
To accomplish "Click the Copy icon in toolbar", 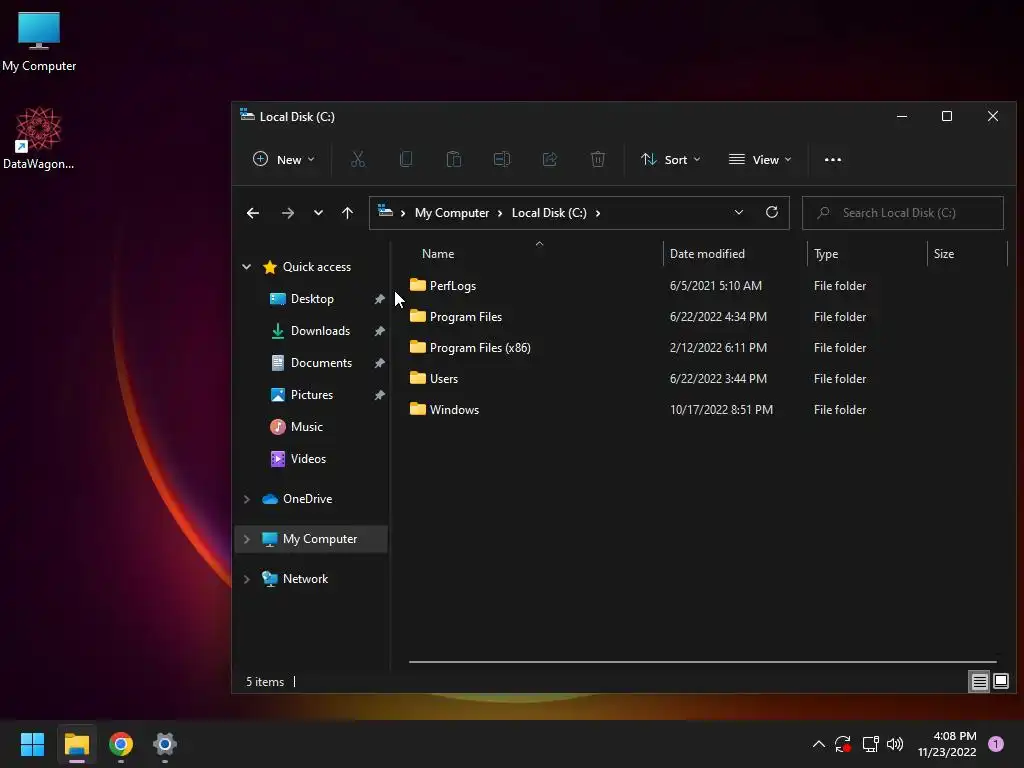I will [x=406, y=159].
